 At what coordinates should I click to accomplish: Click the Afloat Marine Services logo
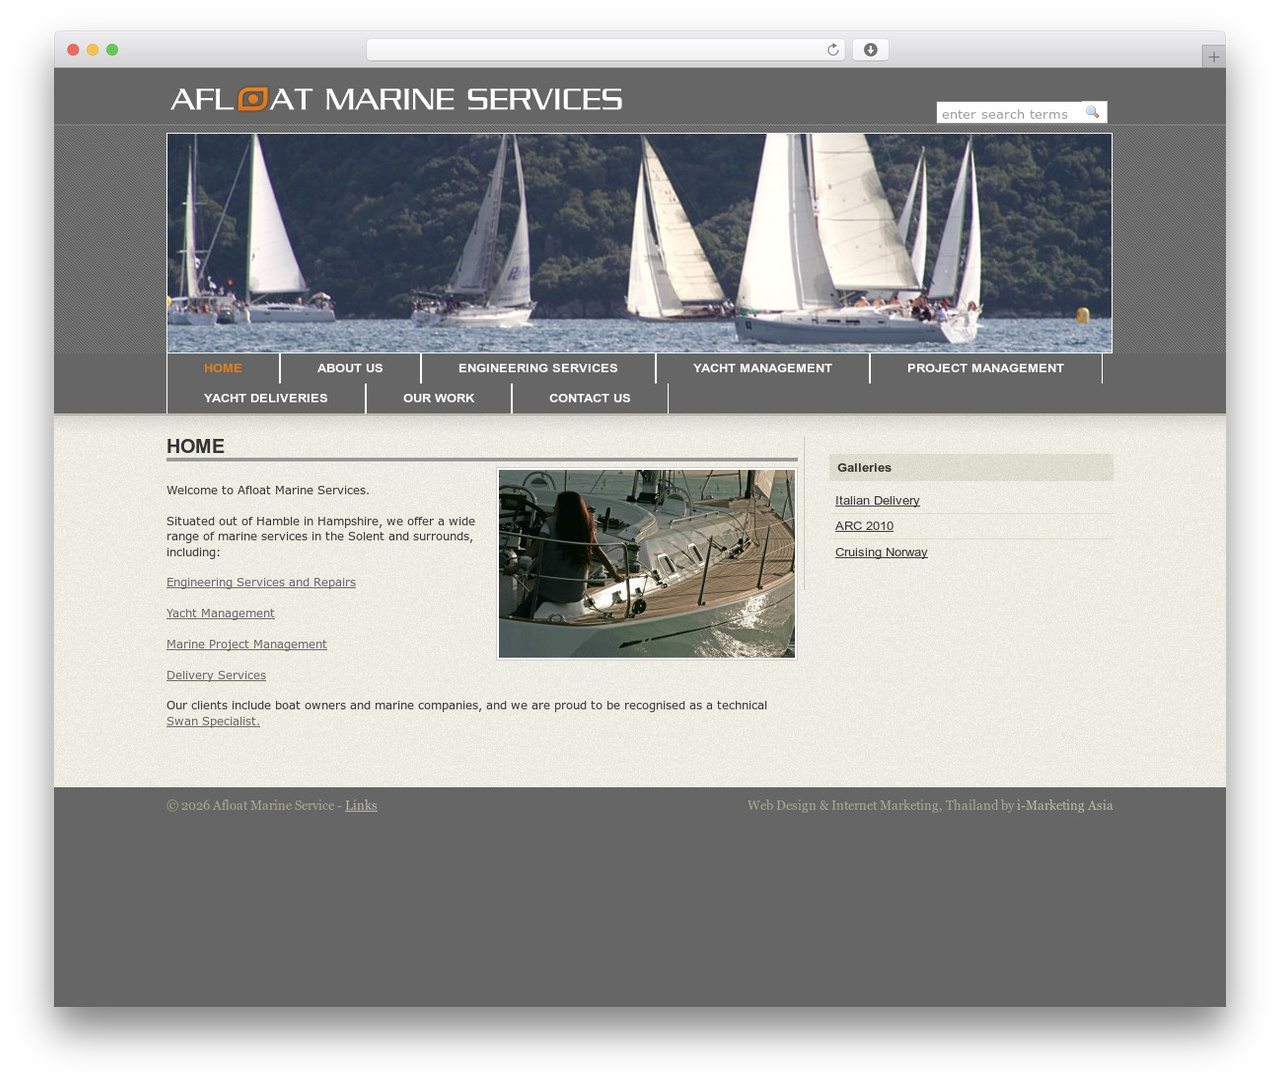(x=396, y=98)
